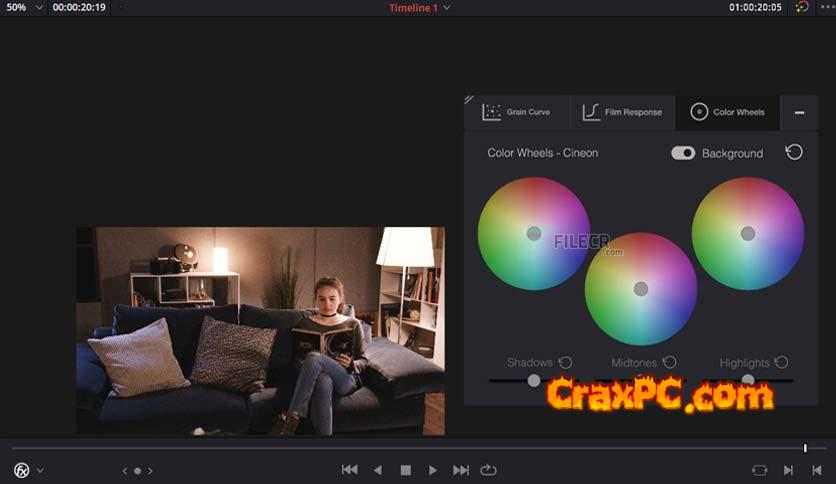The height and width of the screenshot is (484, 836).
Task: Click the viewer image of the girl reading
Action: pyautogui.click(x=260, y=330)
